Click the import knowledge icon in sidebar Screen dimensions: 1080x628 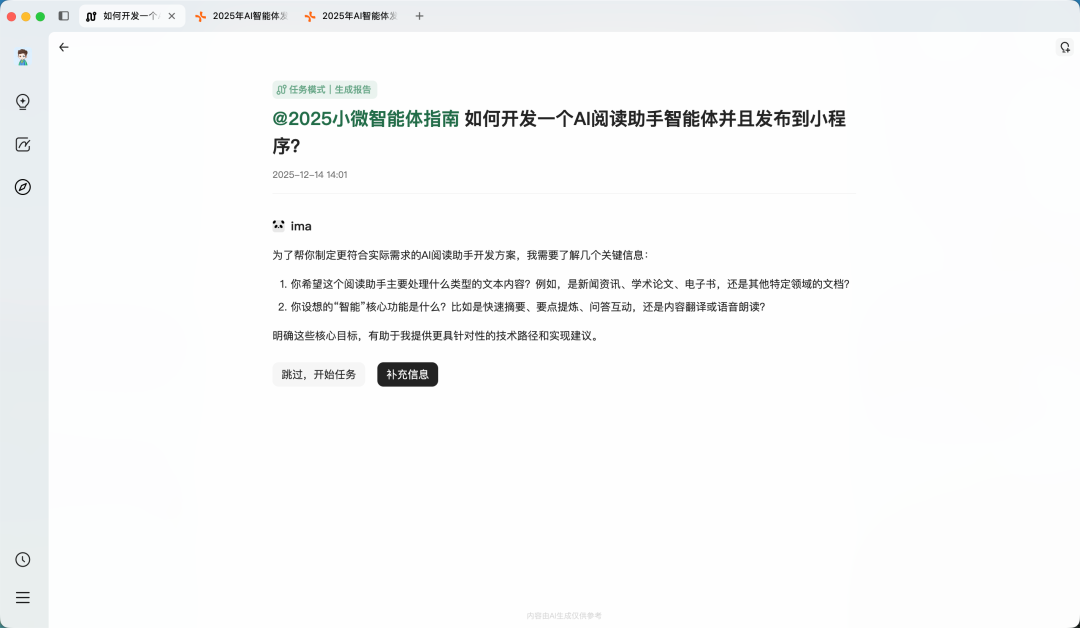(x=22, y=101)
